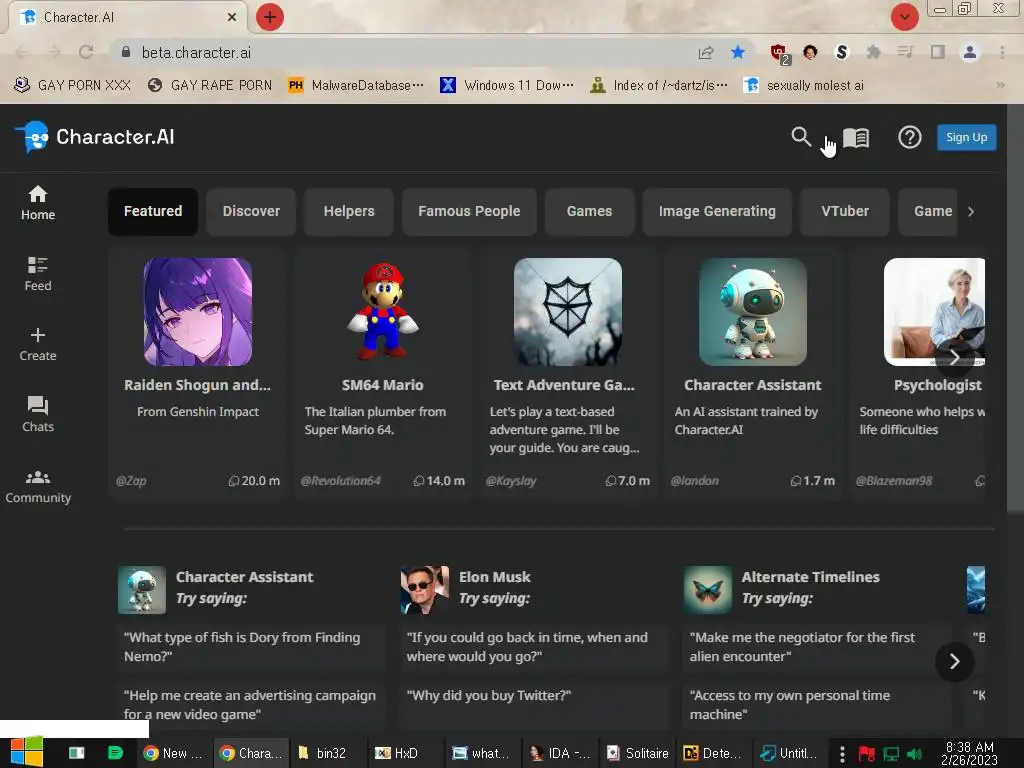Choose the advertising campaign prompt

(x=251, y=705)
